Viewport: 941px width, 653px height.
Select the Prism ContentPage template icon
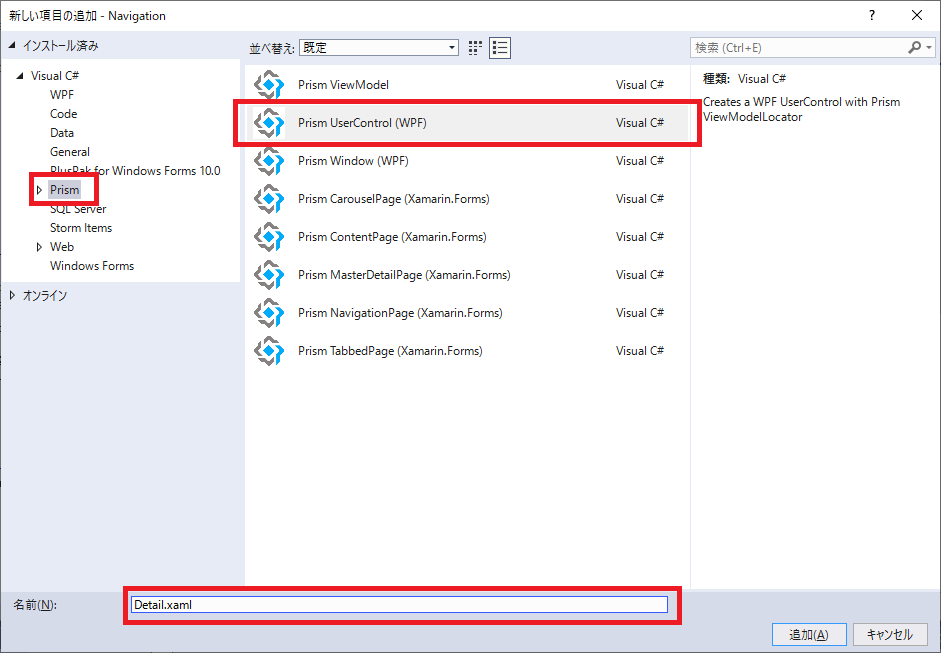click(268, 237)
